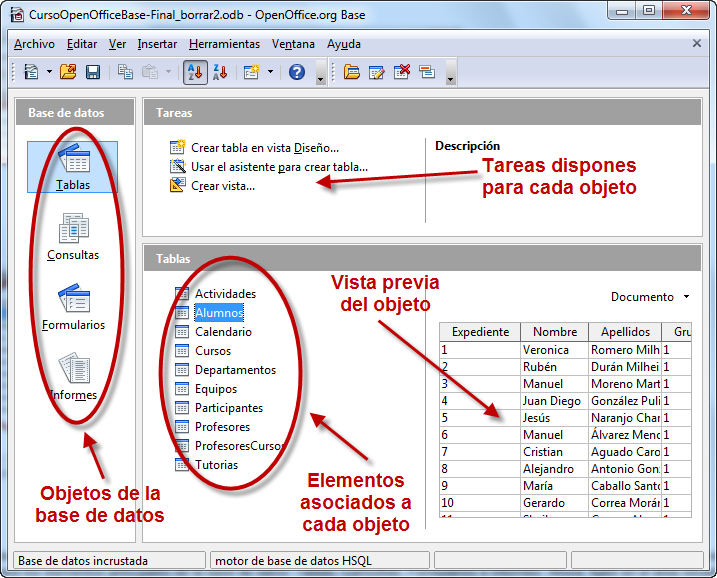Close the OpenOffice Base window
717x578 pixels.
point(686,11)
